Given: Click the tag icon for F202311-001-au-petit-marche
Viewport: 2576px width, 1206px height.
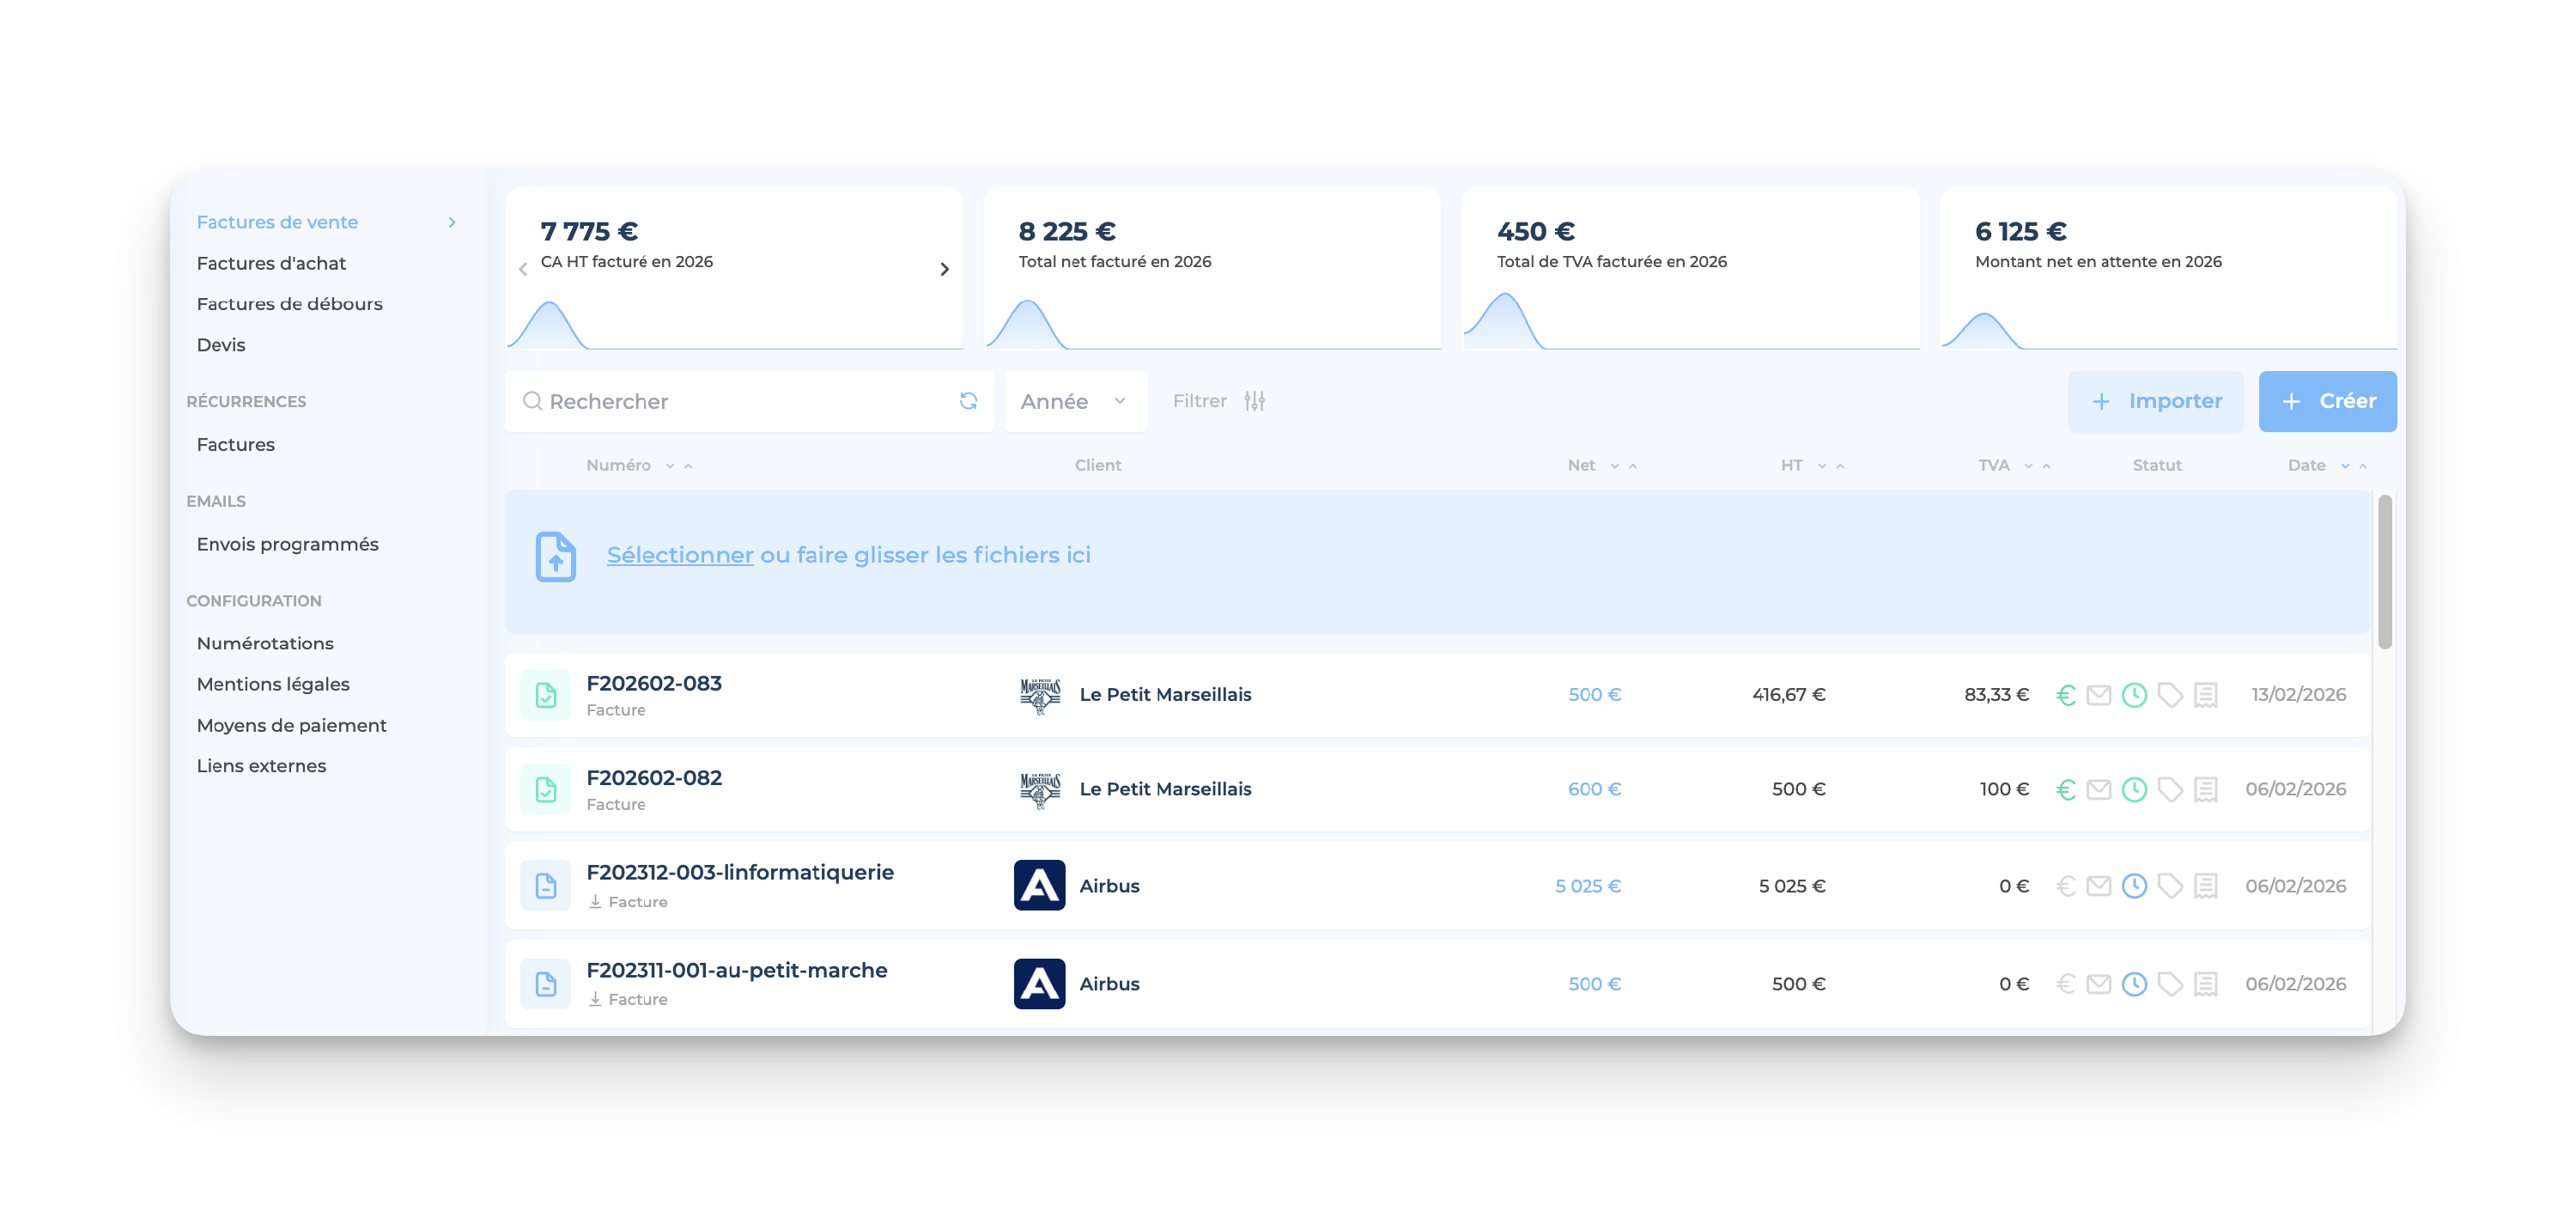Looking at the screenshot, I should coord(2169,984).
